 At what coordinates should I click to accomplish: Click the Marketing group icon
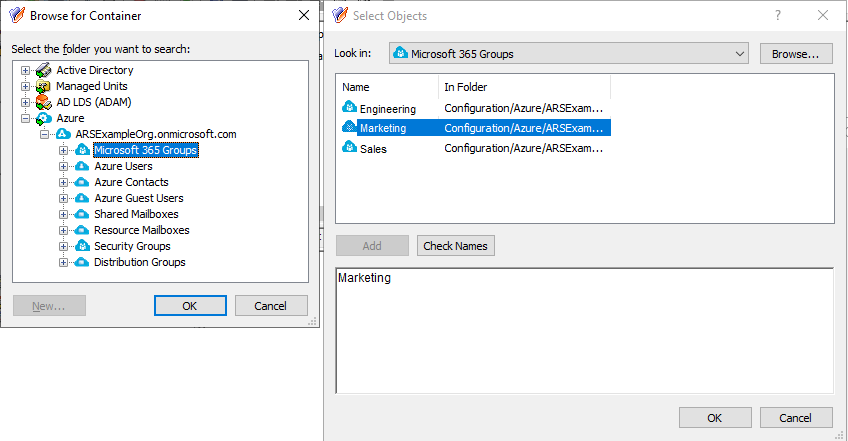(349, 127)
